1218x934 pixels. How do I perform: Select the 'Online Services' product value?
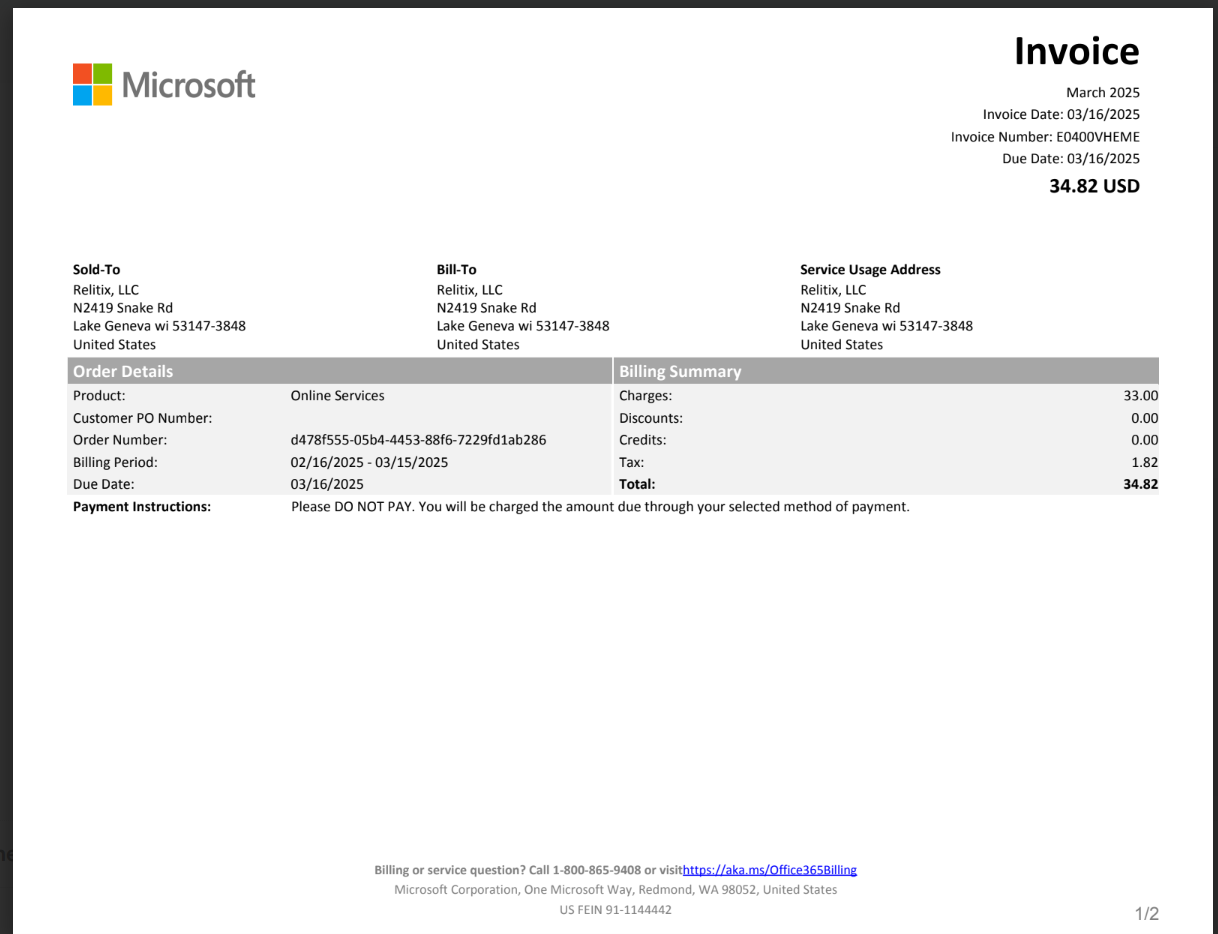(x=337, y=396)
